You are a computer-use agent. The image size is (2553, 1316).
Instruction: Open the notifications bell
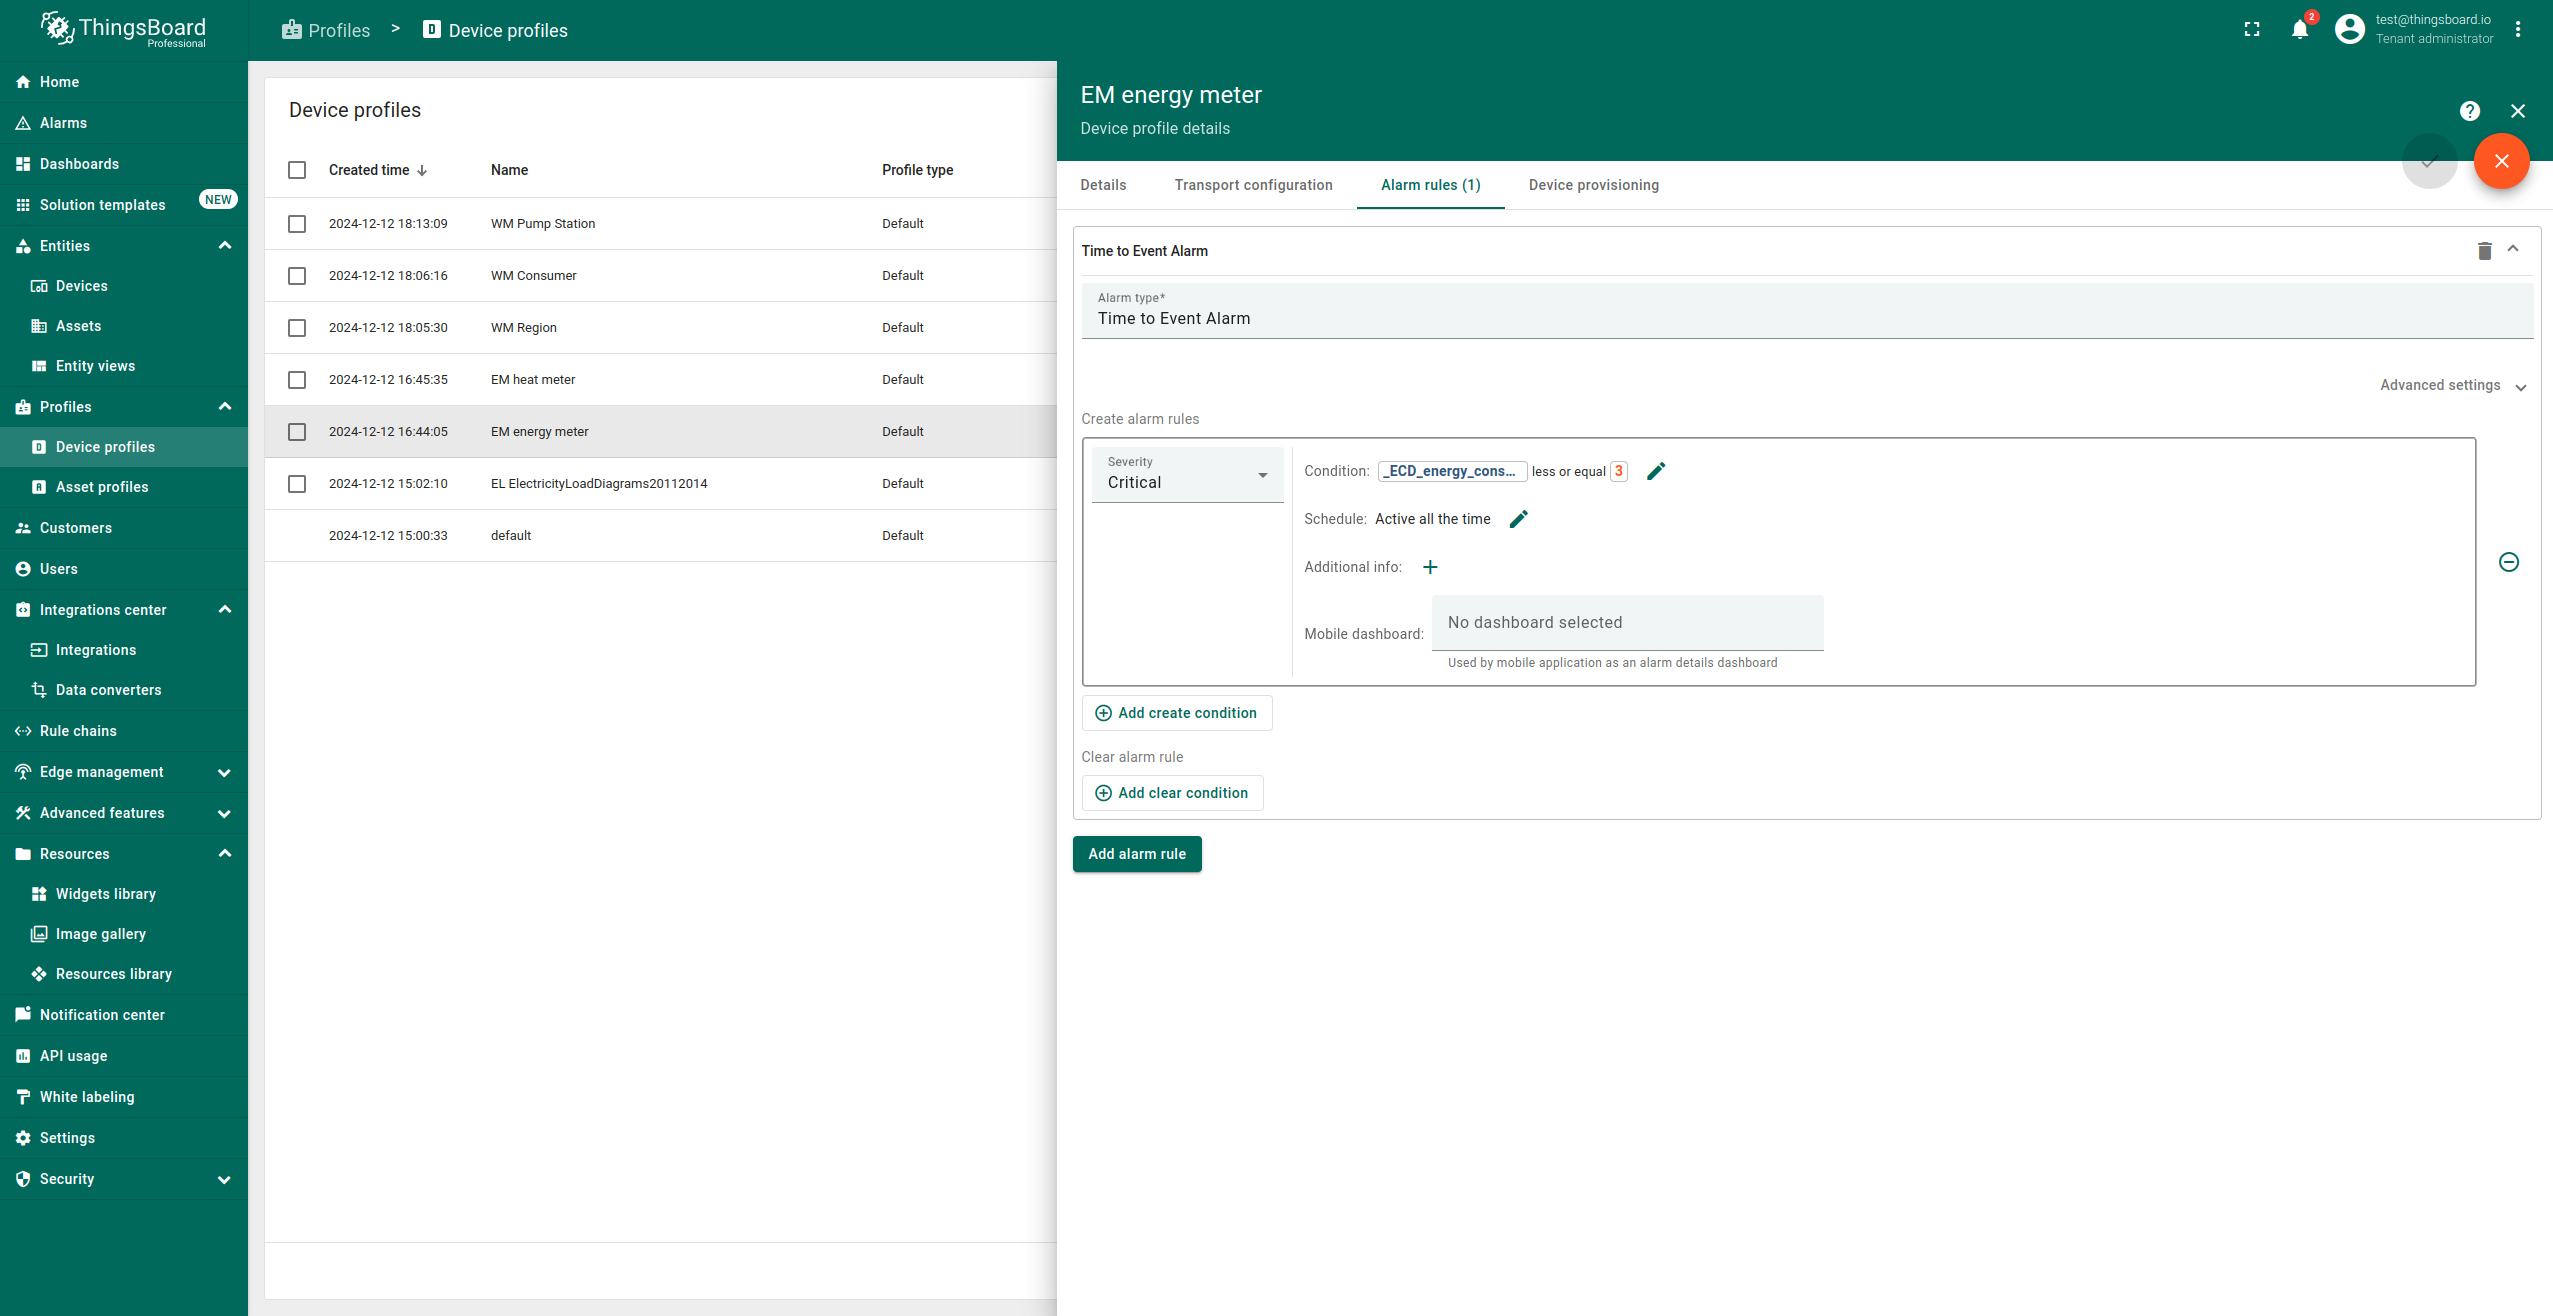pyautogui.click(x=2299, y=30)
